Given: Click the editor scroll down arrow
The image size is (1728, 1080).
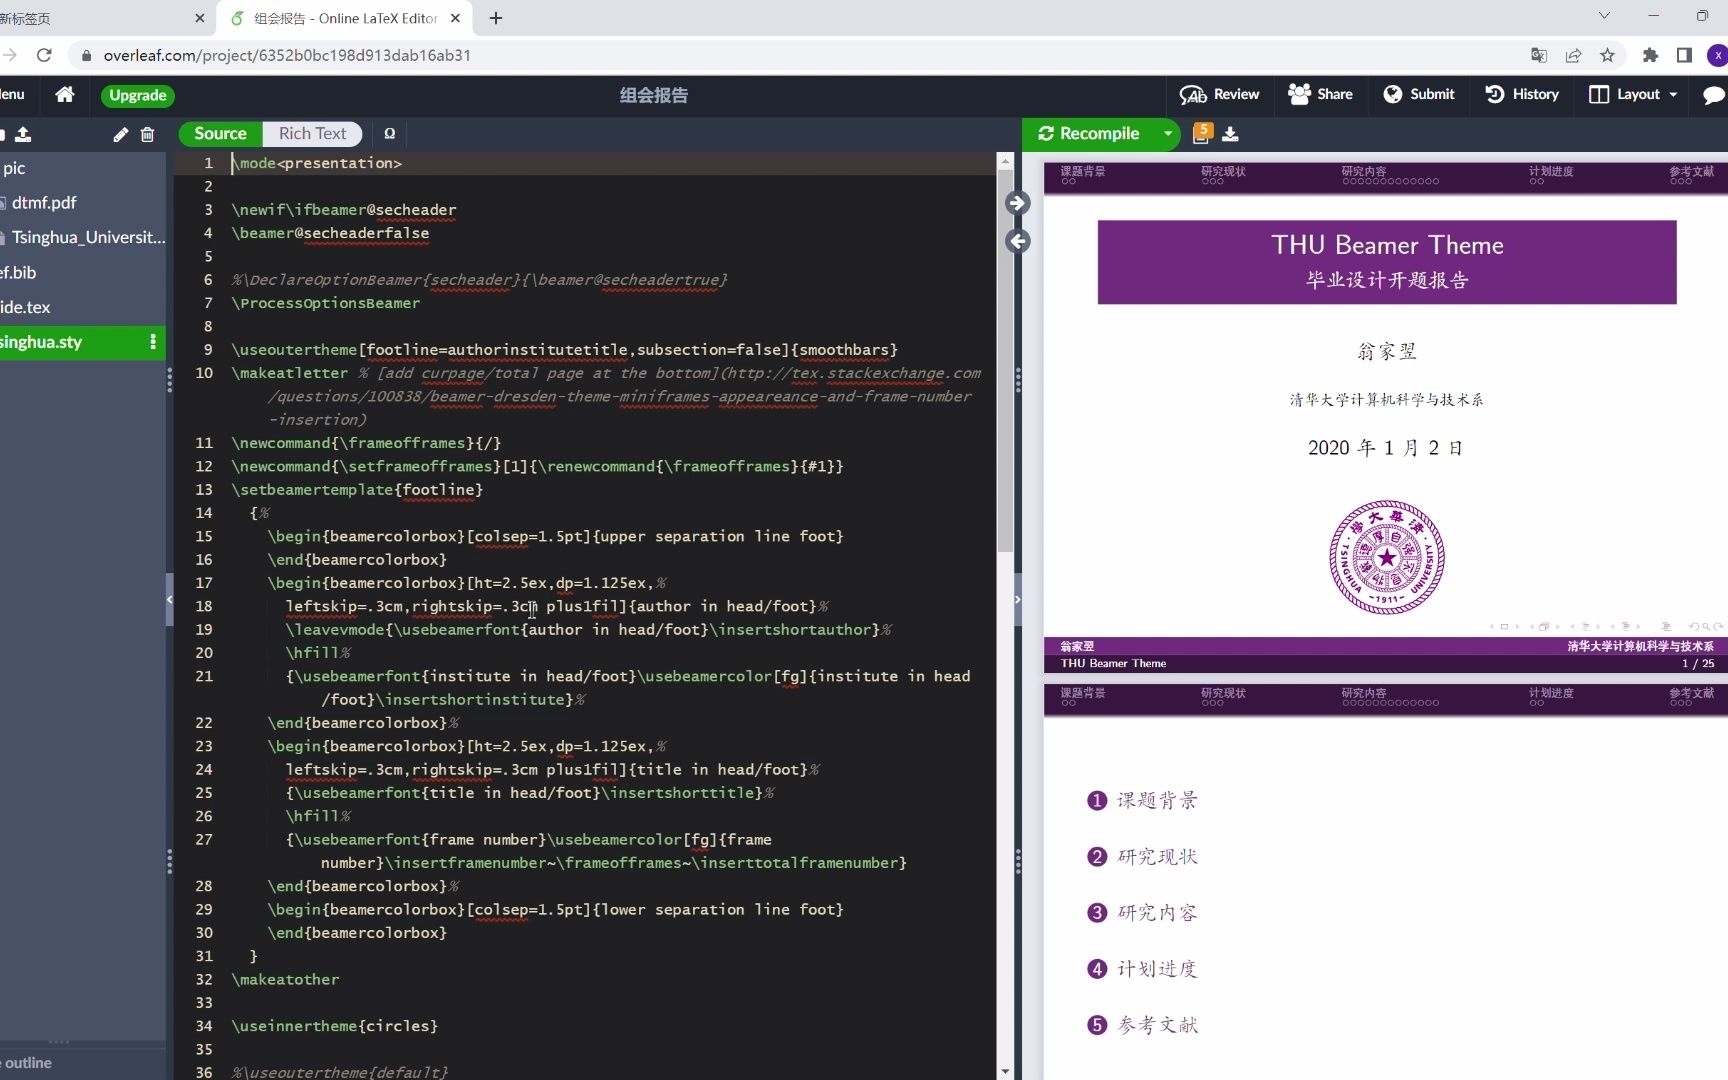Looking at the screenshot, I should (x=1005, y=1071).
